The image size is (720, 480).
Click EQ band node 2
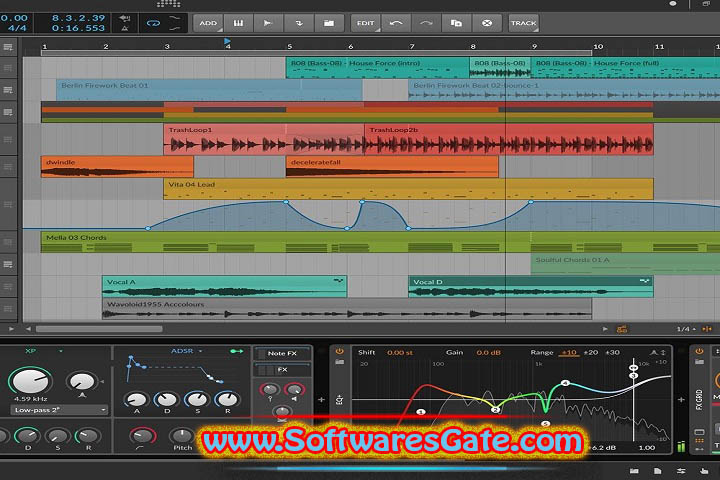point(495,409)
